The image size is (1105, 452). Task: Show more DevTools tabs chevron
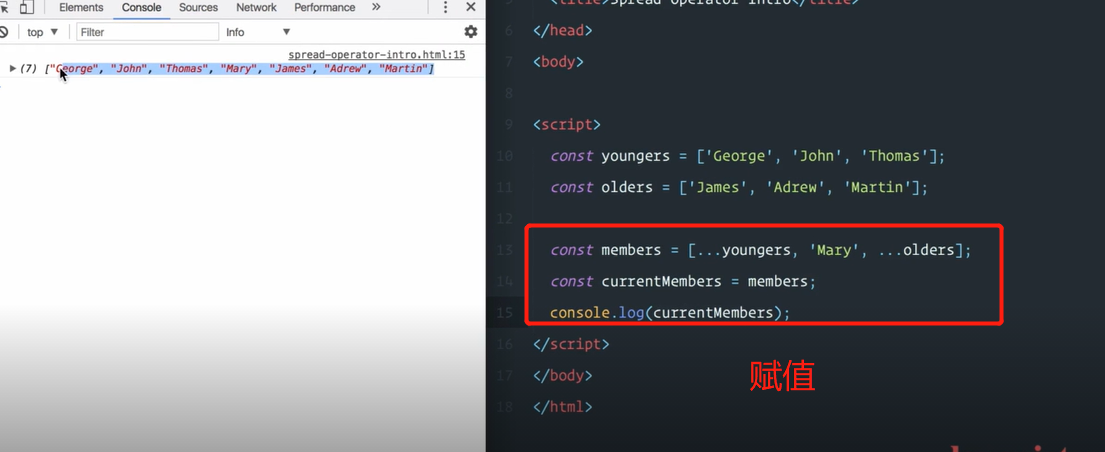[x=376, y=7]
